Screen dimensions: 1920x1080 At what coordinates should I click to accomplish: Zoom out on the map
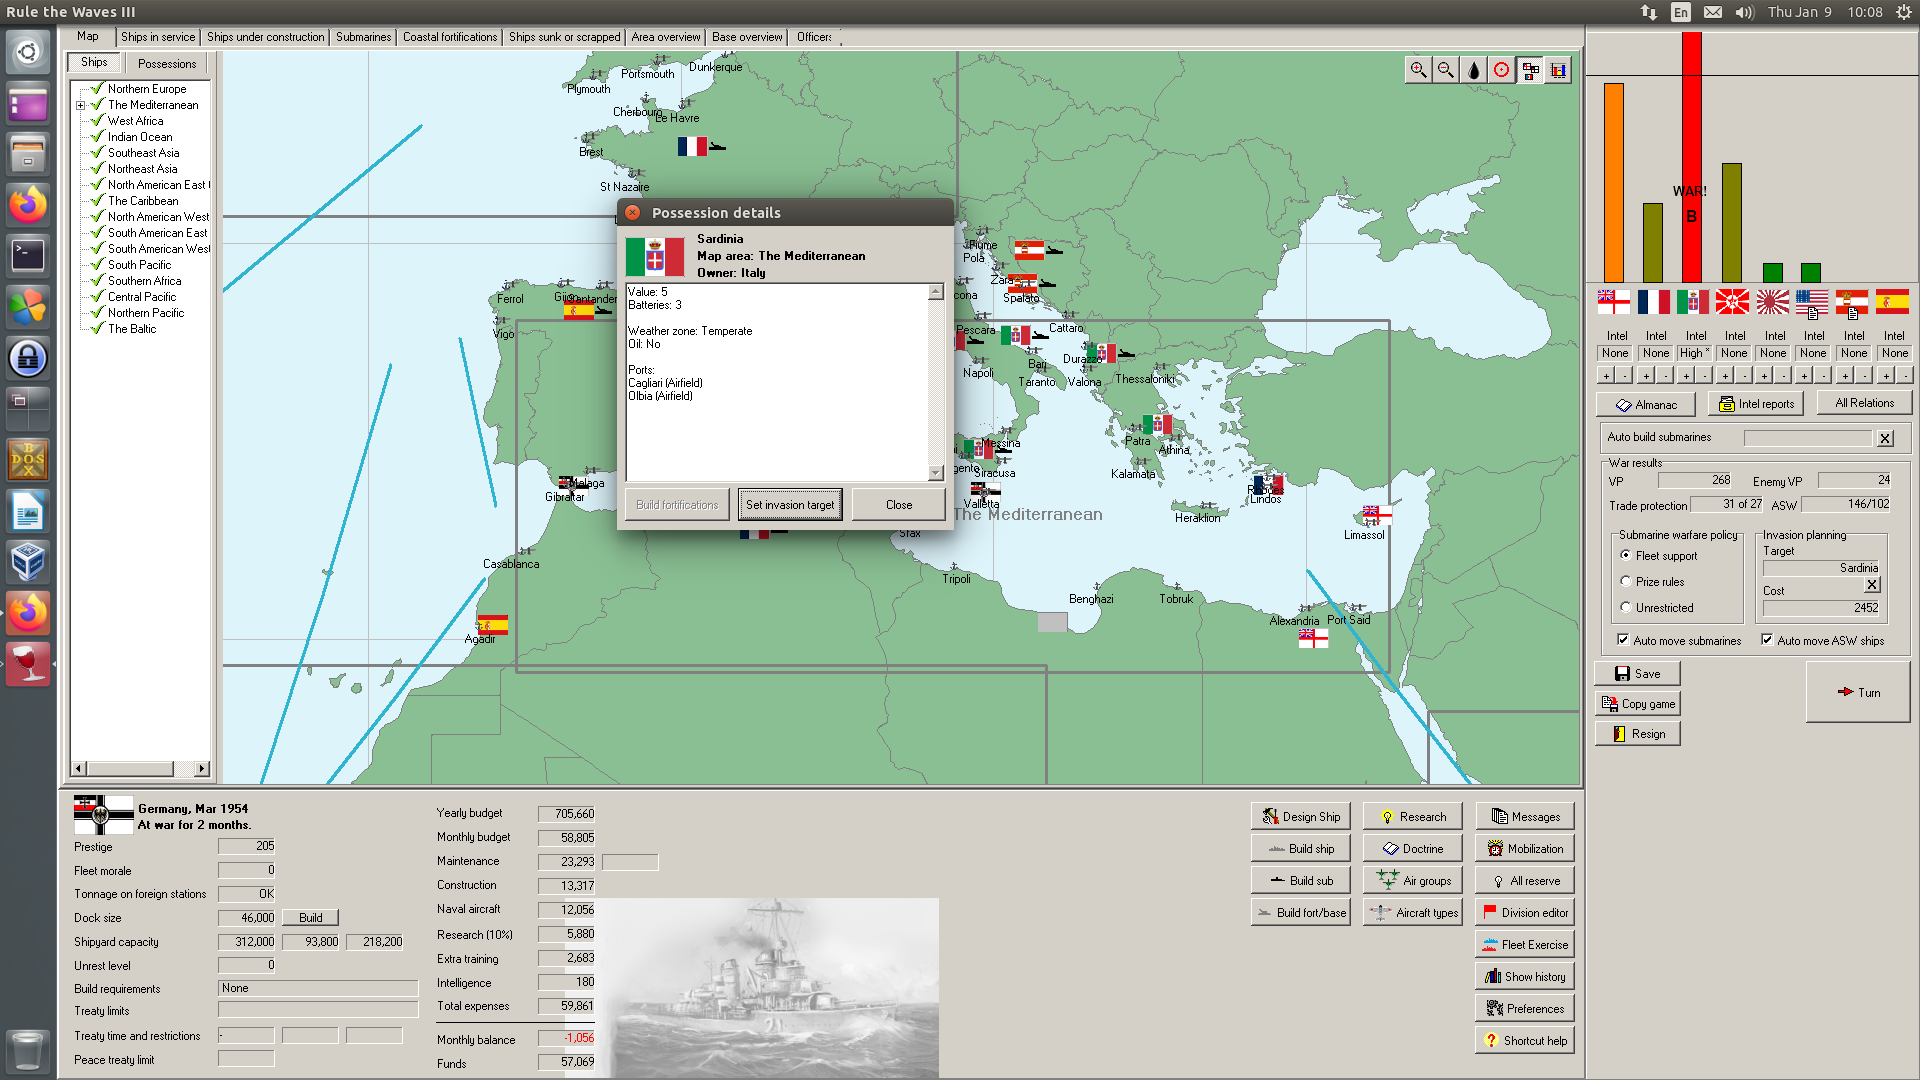(x=1446, y=70)
